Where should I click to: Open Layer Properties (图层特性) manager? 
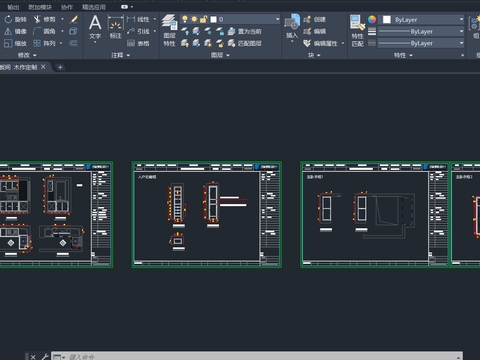pos(169,31)
